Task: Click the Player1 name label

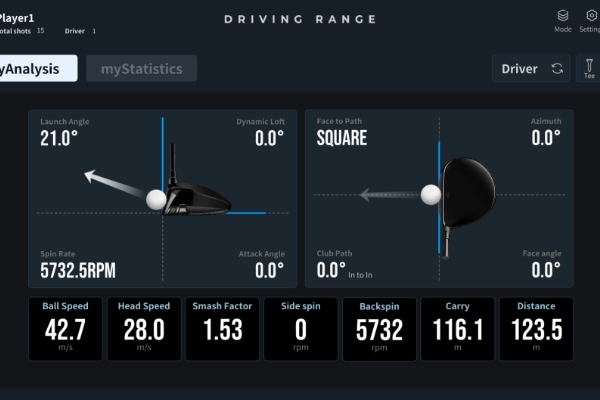Action: click(16, 18)
